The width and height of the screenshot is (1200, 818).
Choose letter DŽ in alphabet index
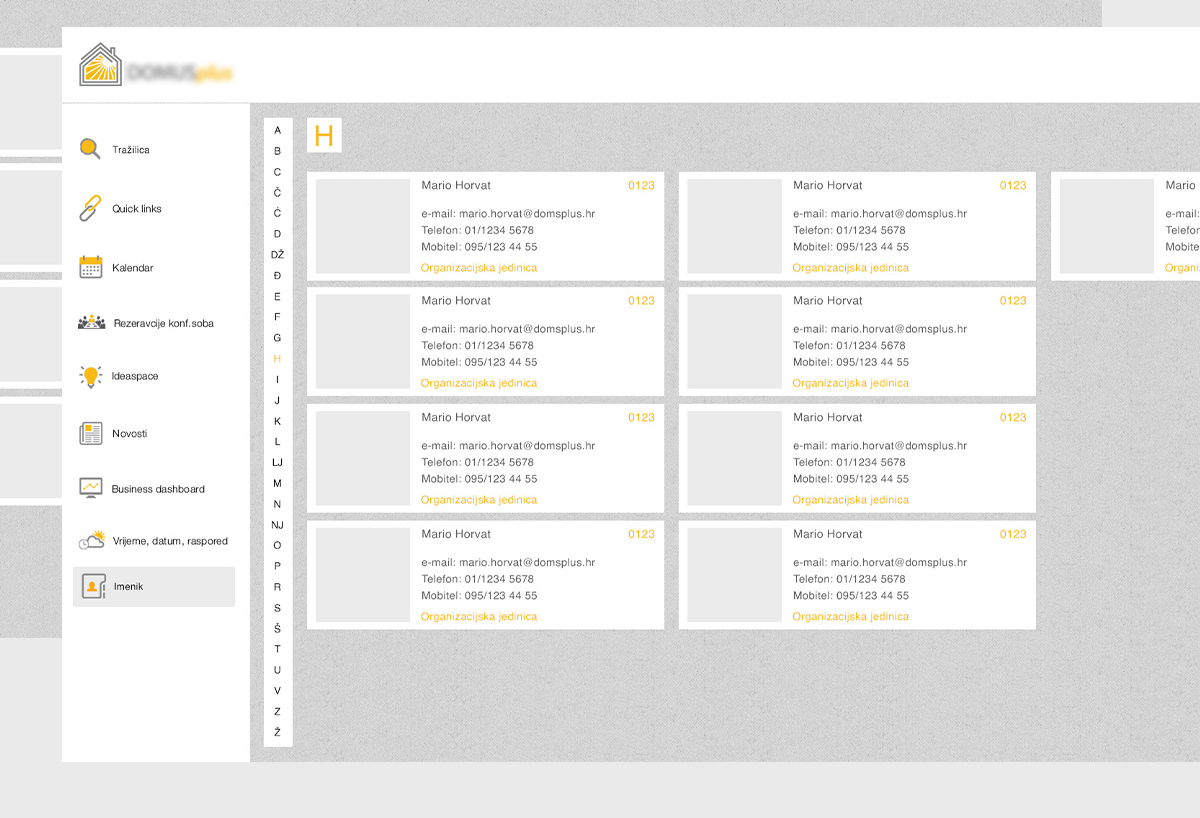pyautogui.click(x=278, y=255)
